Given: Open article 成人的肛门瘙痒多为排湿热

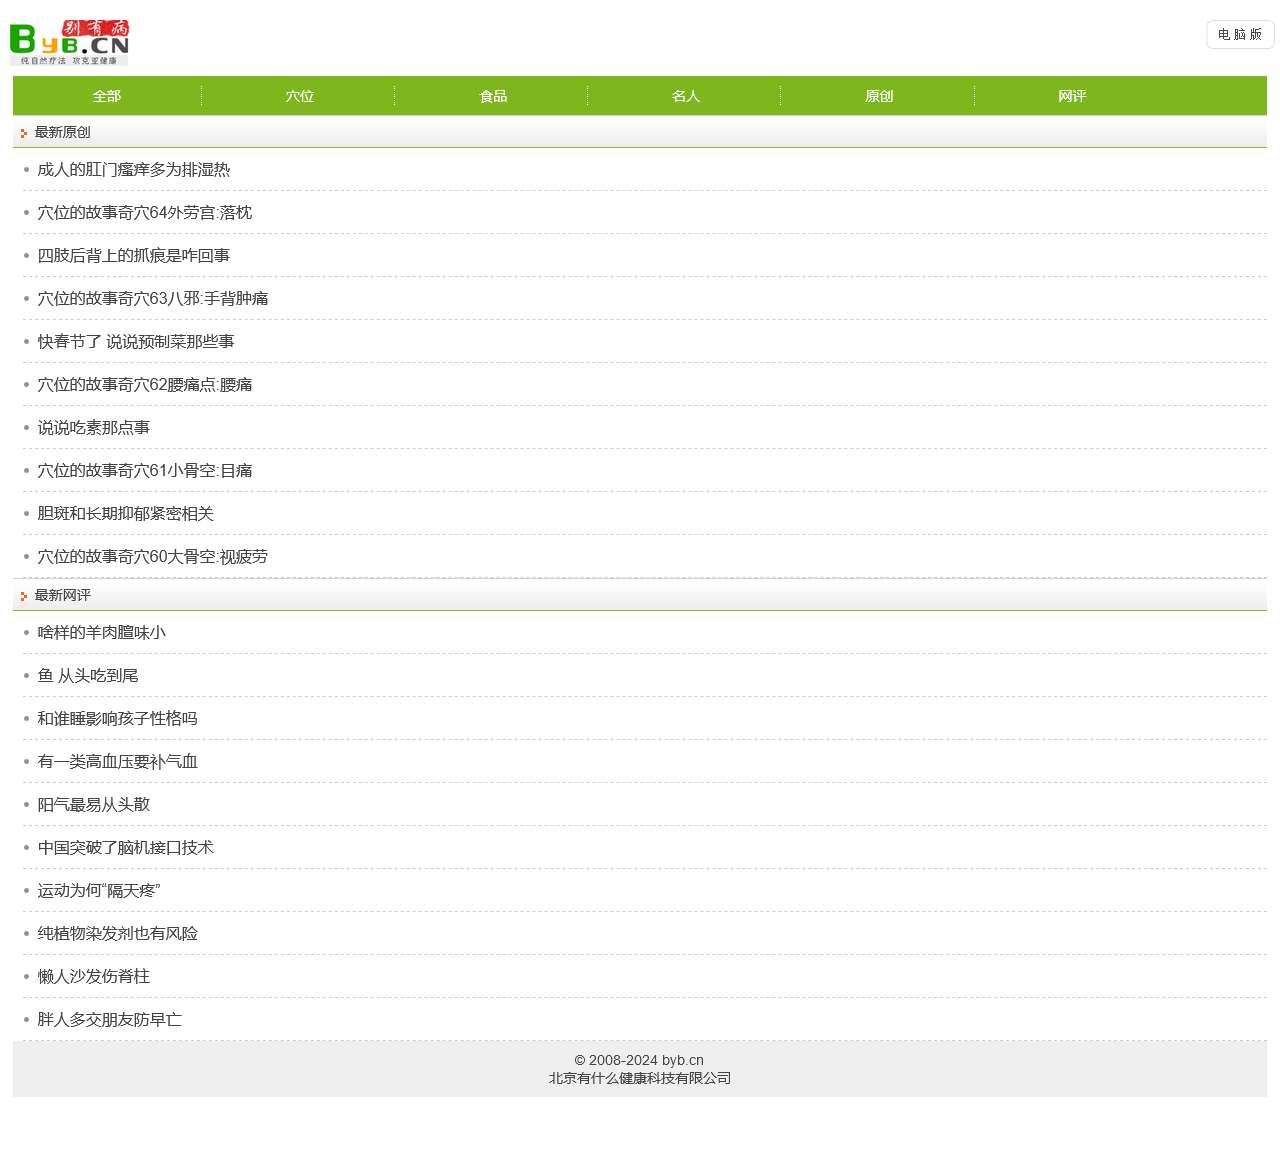Looking at the screenshot, I should pos(134,170).
